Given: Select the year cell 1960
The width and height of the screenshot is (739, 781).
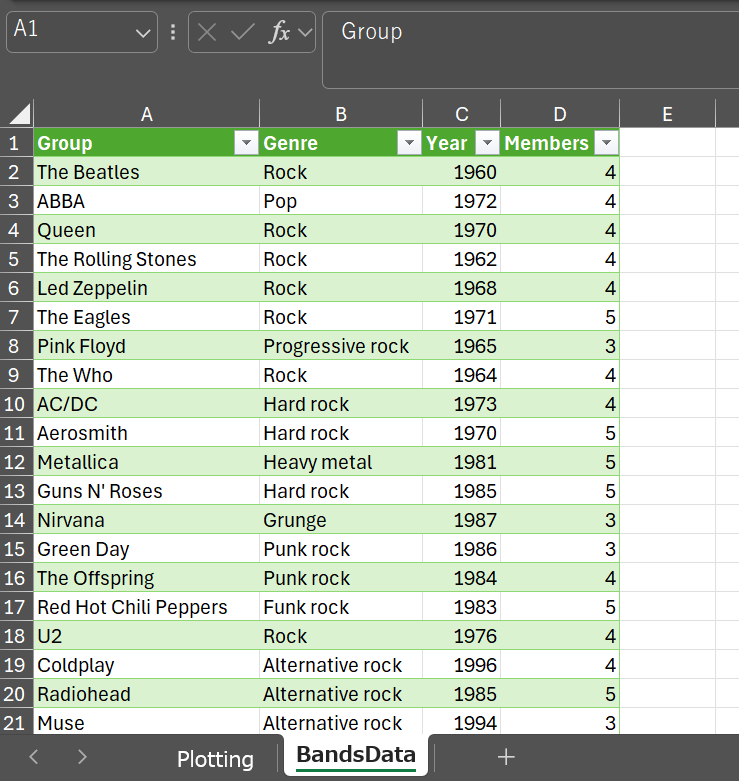Looking at the screenshot, I should tap(462, 172).
